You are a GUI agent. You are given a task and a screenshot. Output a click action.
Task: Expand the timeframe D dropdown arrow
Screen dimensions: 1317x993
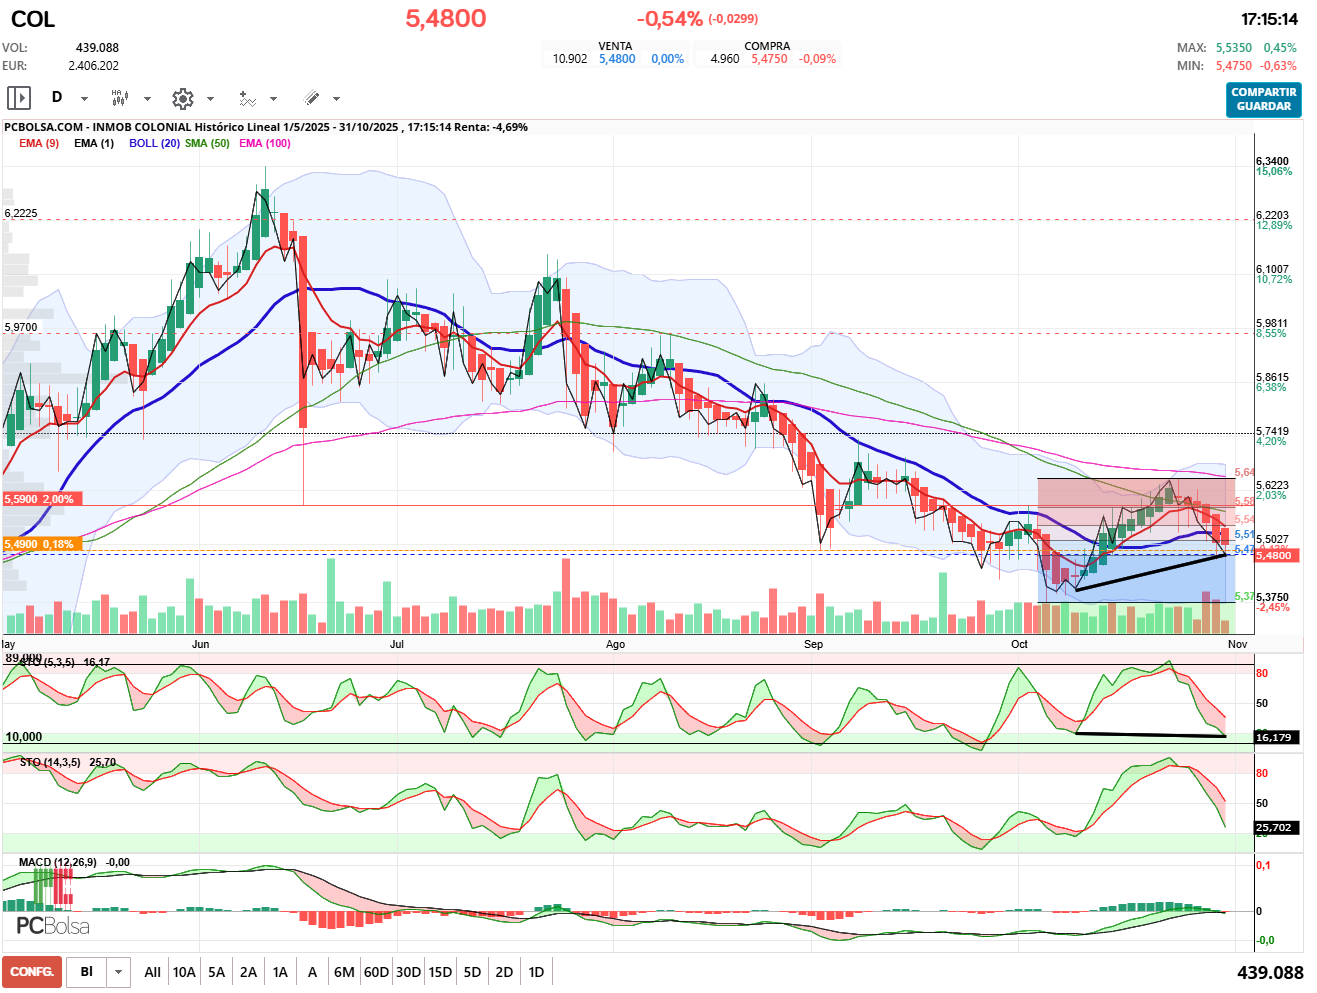84,99
